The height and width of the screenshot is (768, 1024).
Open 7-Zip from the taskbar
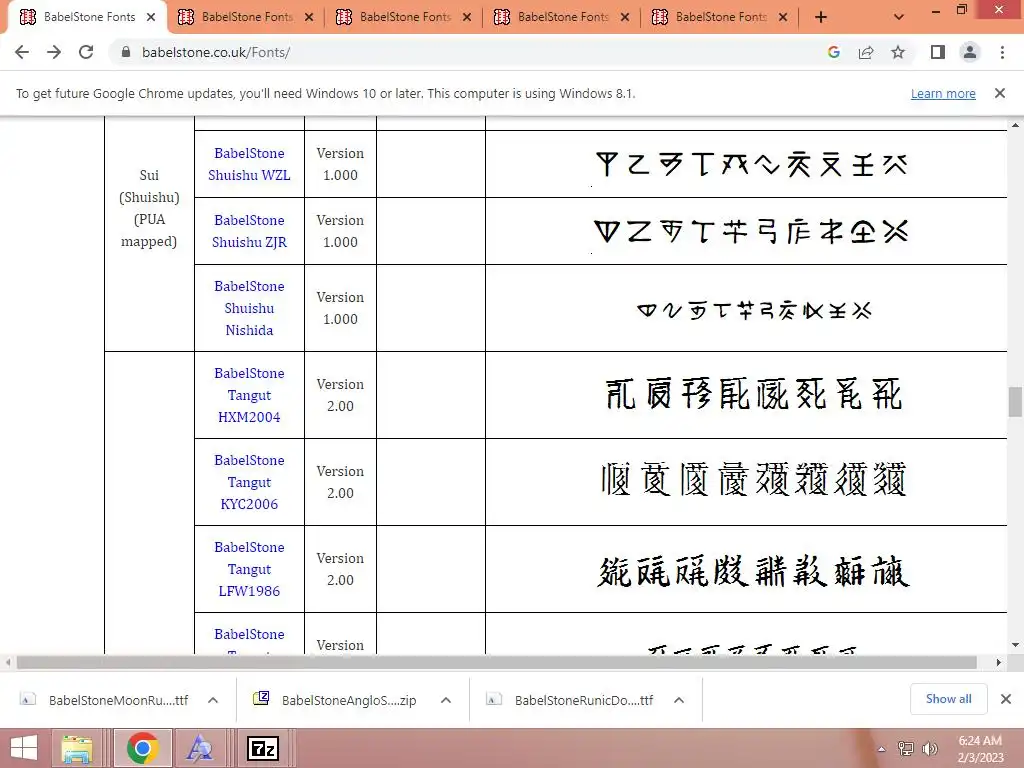[263, 748]
